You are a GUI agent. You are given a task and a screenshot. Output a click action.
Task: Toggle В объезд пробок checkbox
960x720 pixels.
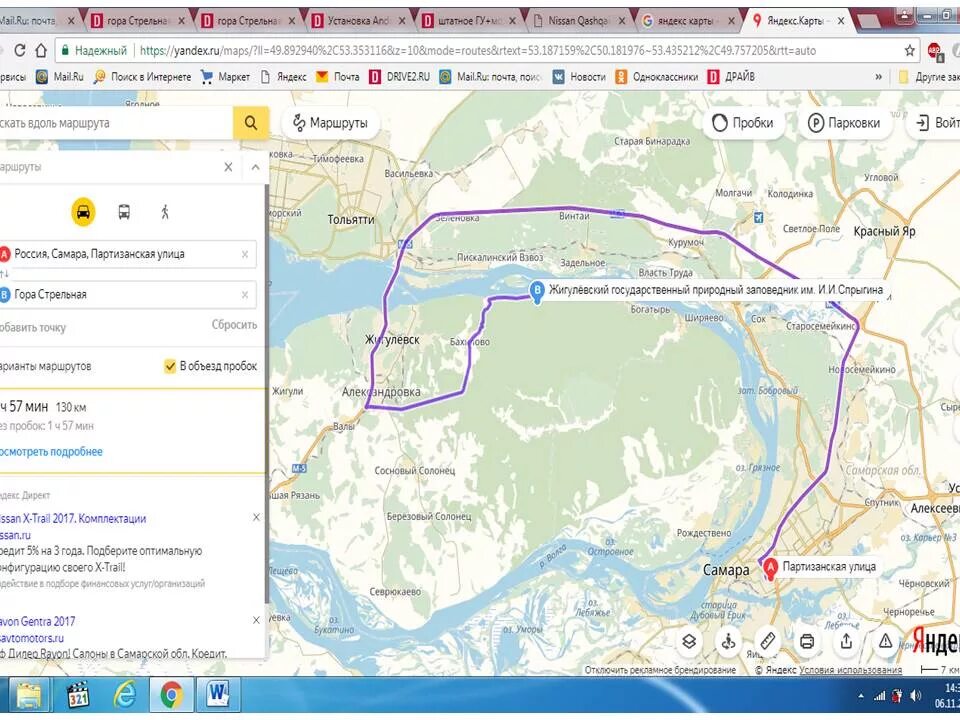tap(170, 366)
